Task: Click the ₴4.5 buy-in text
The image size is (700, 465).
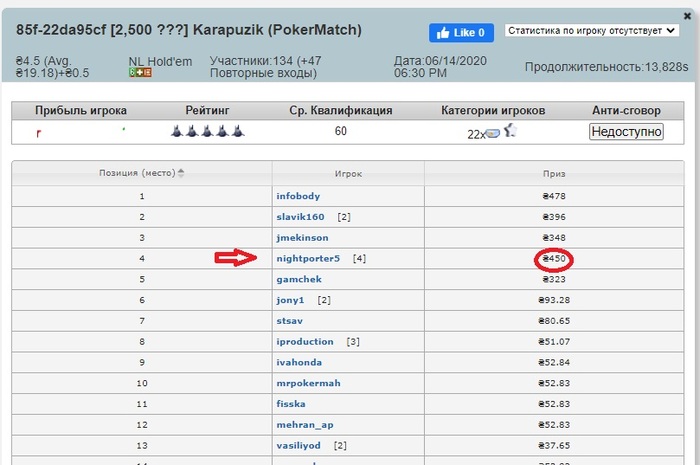Action: click(x=52, y=67)
